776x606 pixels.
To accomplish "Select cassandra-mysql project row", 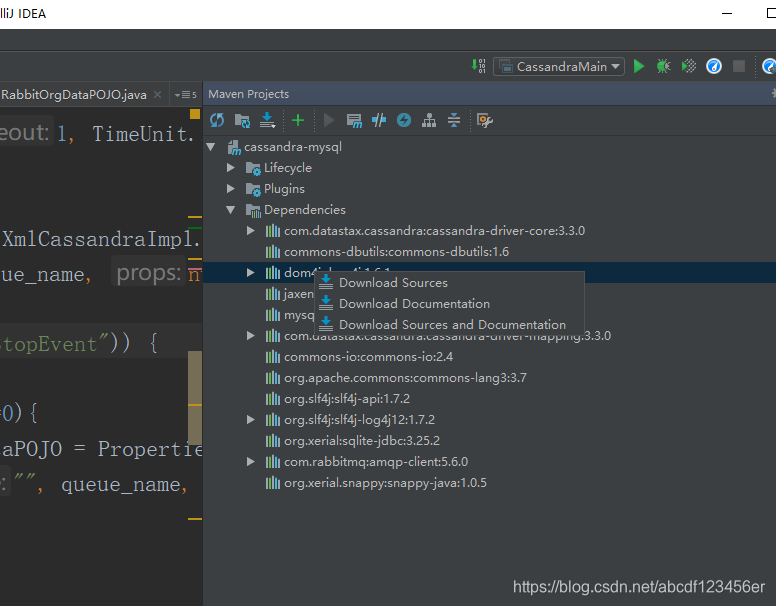I will [489, 147].
